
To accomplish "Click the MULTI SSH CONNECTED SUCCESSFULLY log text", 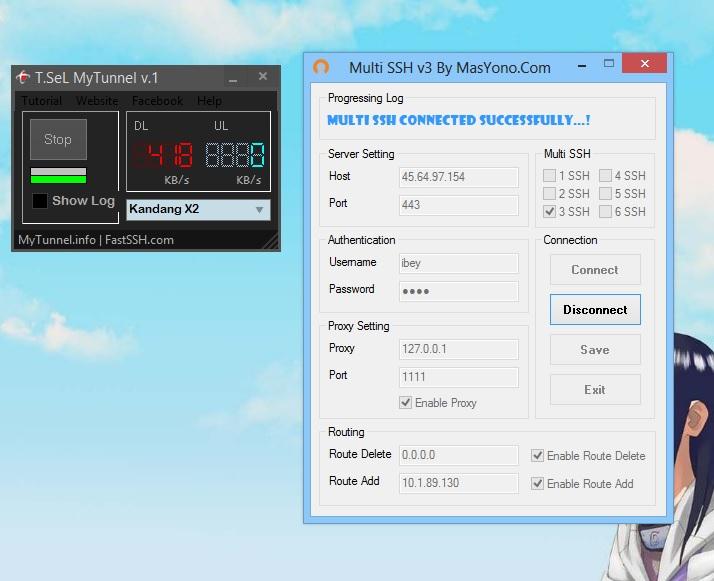I will tap(459, 120).
